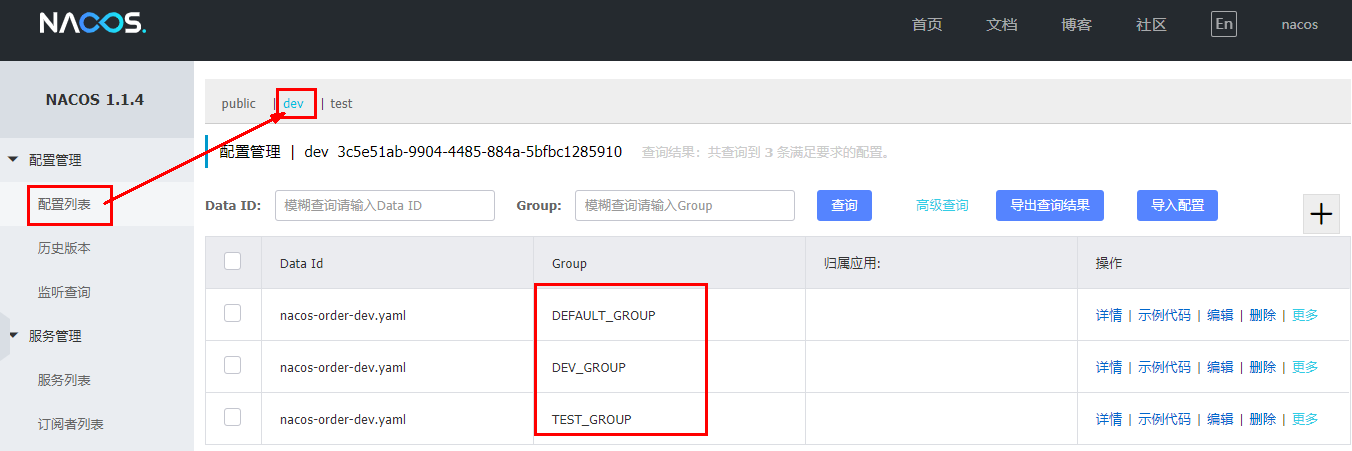The height and width of the screenshot is (451, 1352).
Task: Open 配置列表 in the sidebar
Action: 64,203
